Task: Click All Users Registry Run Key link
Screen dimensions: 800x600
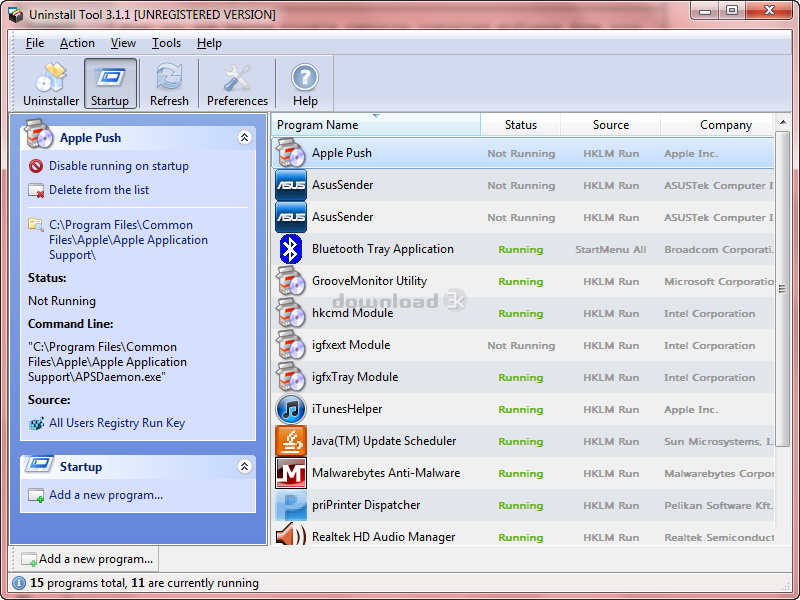Action: point(117,423)
